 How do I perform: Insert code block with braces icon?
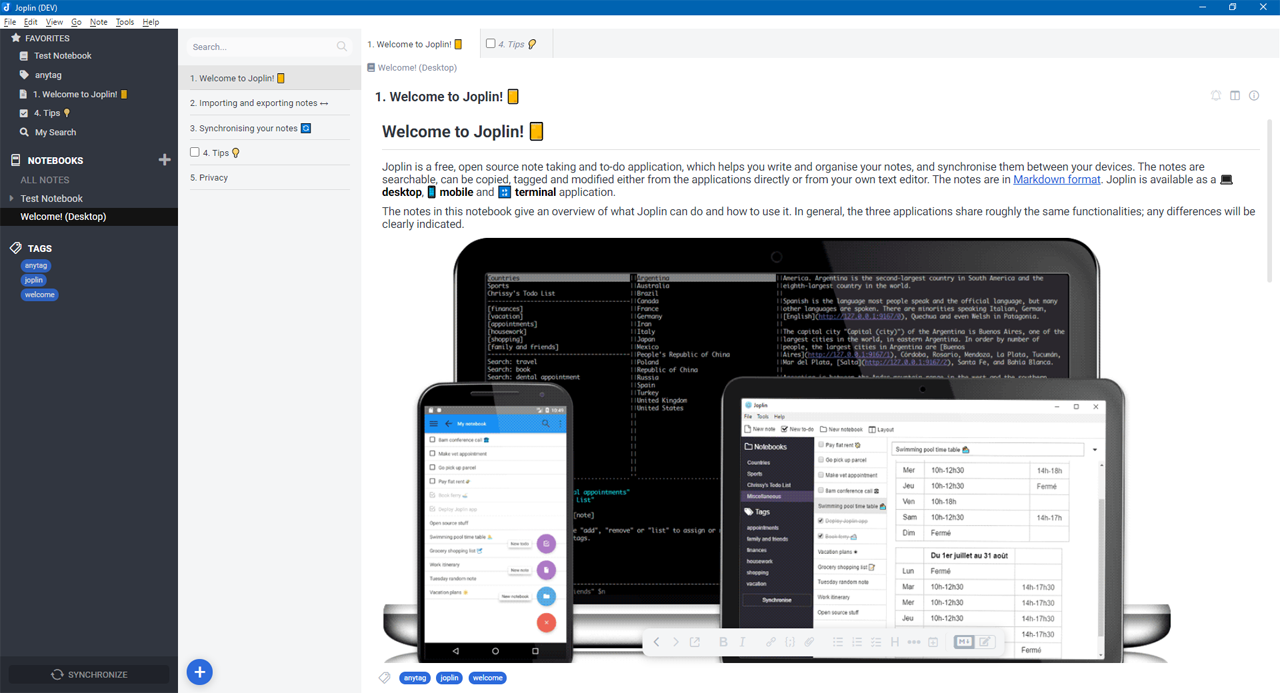pyautogui.click(x=790, y=642)
